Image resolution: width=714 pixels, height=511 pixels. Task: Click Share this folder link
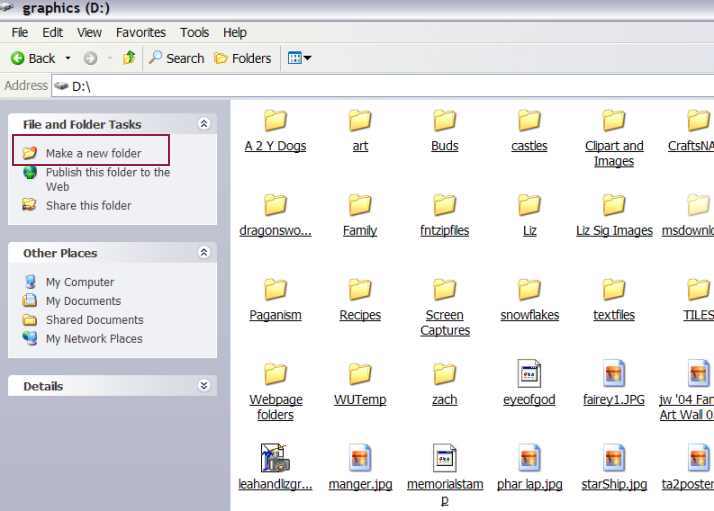click(x=88, y=205)
